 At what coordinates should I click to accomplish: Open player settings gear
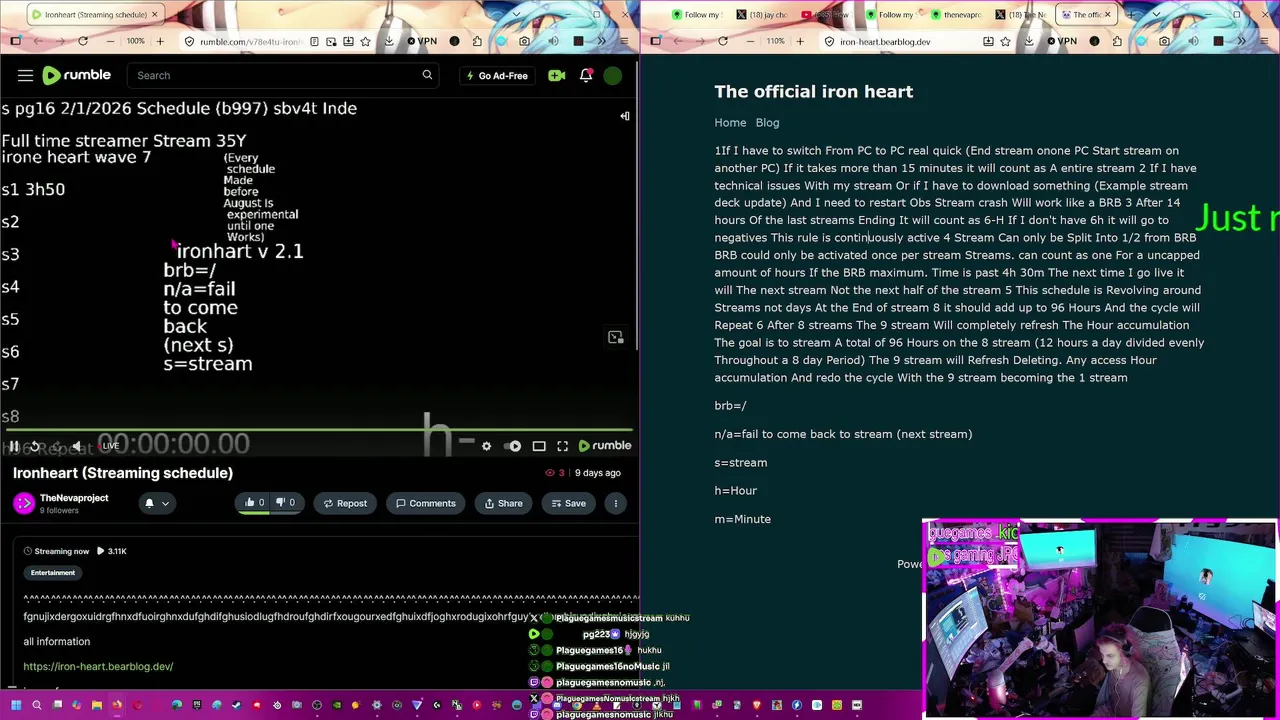486,446
